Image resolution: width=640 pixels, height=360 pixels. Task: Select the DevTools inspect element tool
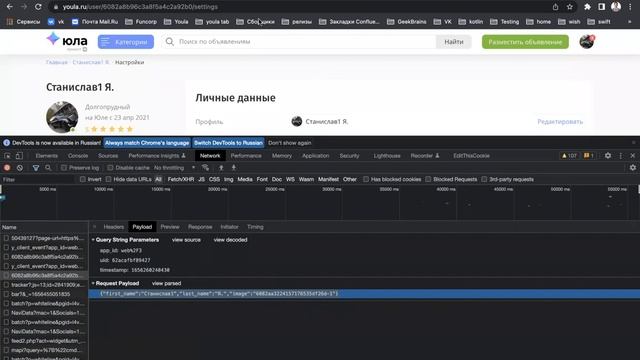[7, 156]
